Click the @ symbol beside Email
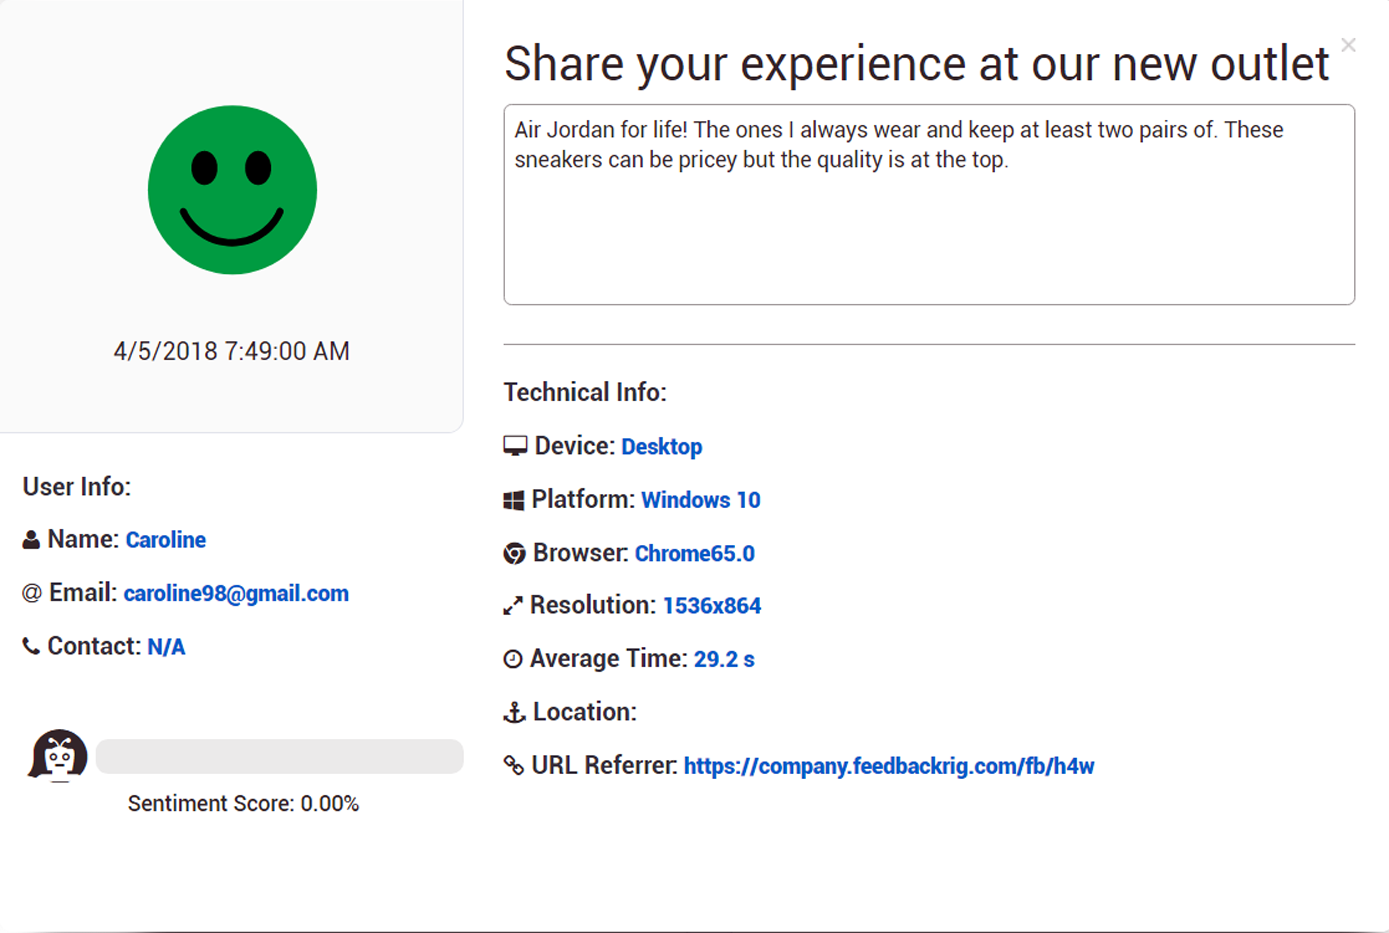This screenshot has width=1389, height=933. tap(32, 593)
